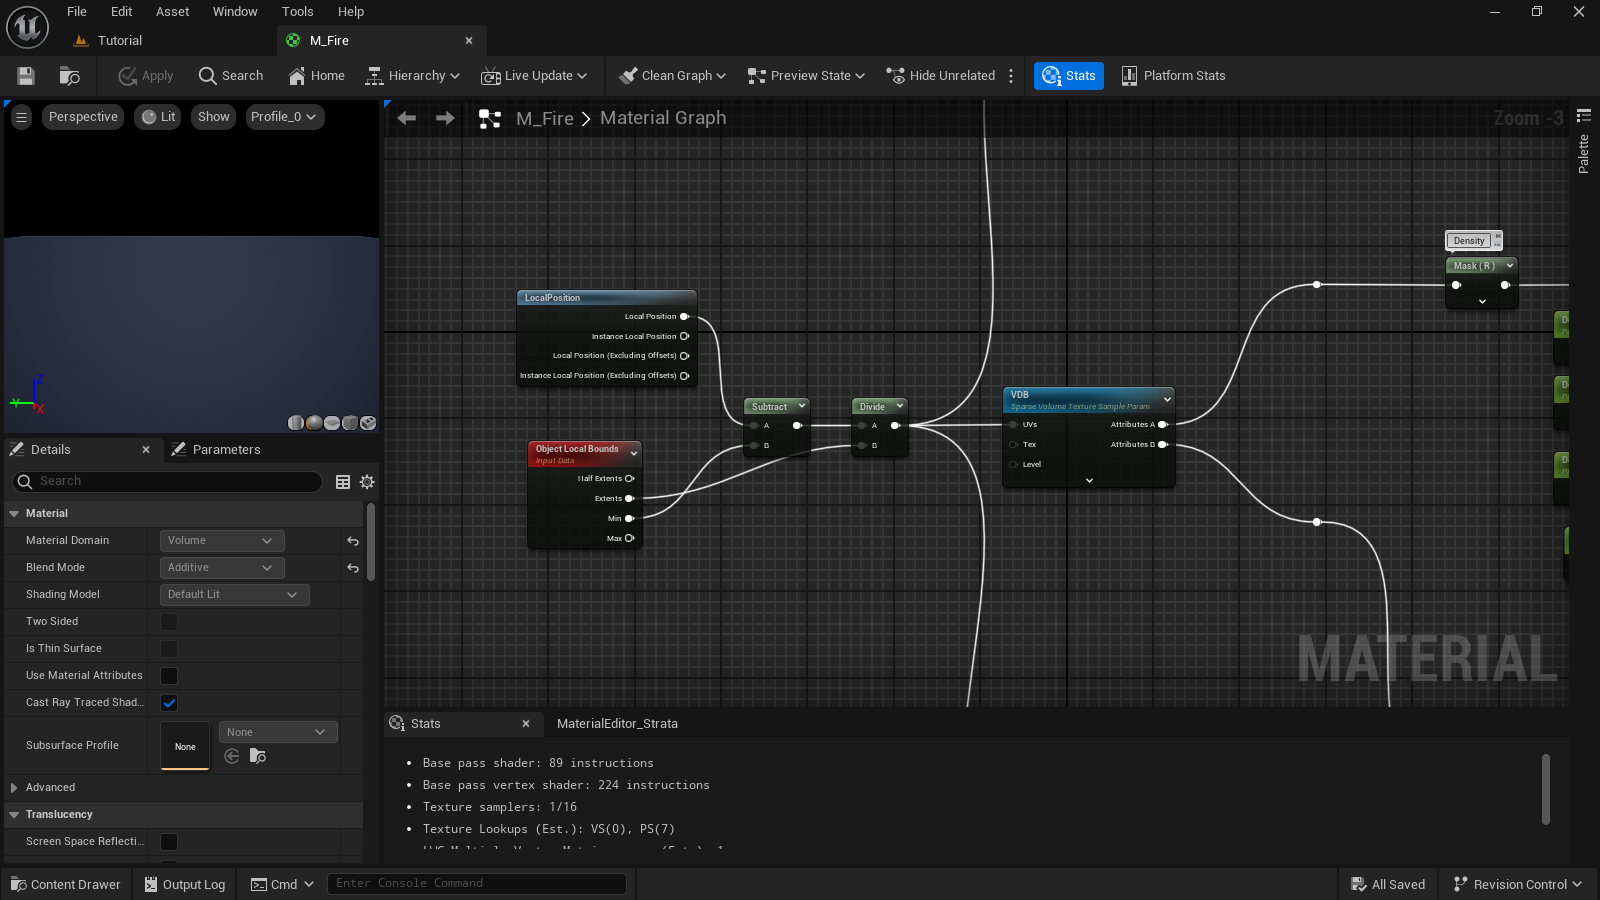This screenshot has width=1600, height=900.
Task: Open the Edit menu
Action: [122, 12]
